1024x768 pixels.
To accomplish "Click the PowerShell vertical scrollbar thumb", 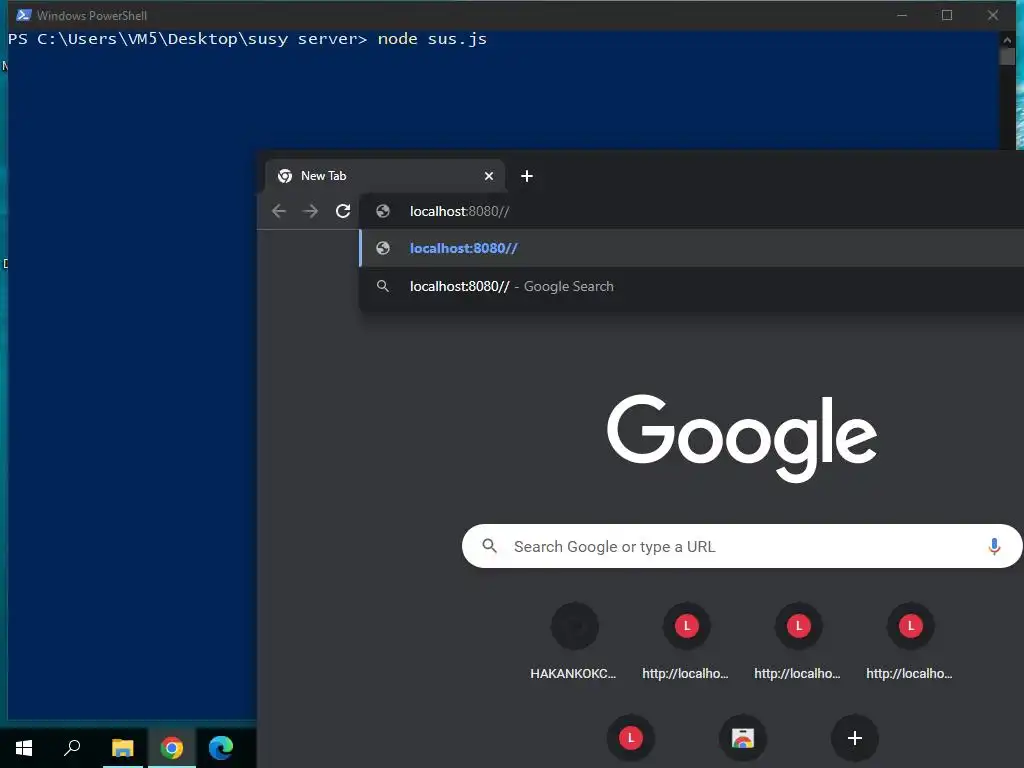I will tap(1007, 57).
